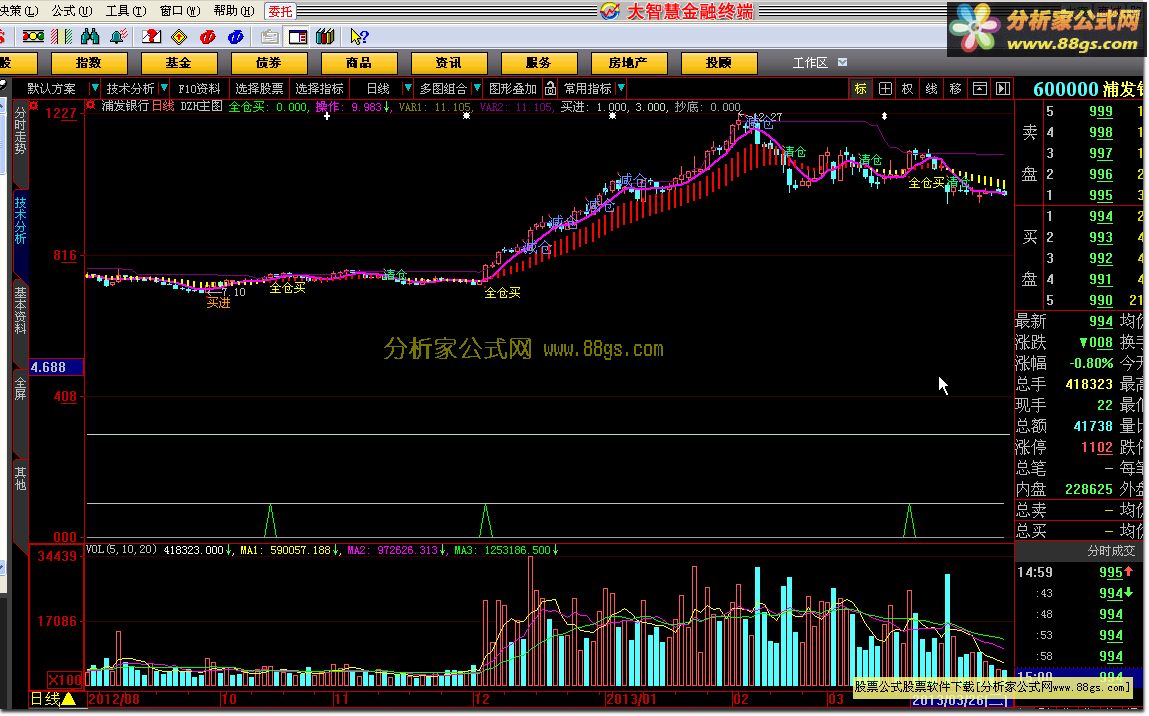Image resolution: width=1149 pixels, height=716 pixels.
Task: Toggle the 线 drawing button
Action: 931,89
